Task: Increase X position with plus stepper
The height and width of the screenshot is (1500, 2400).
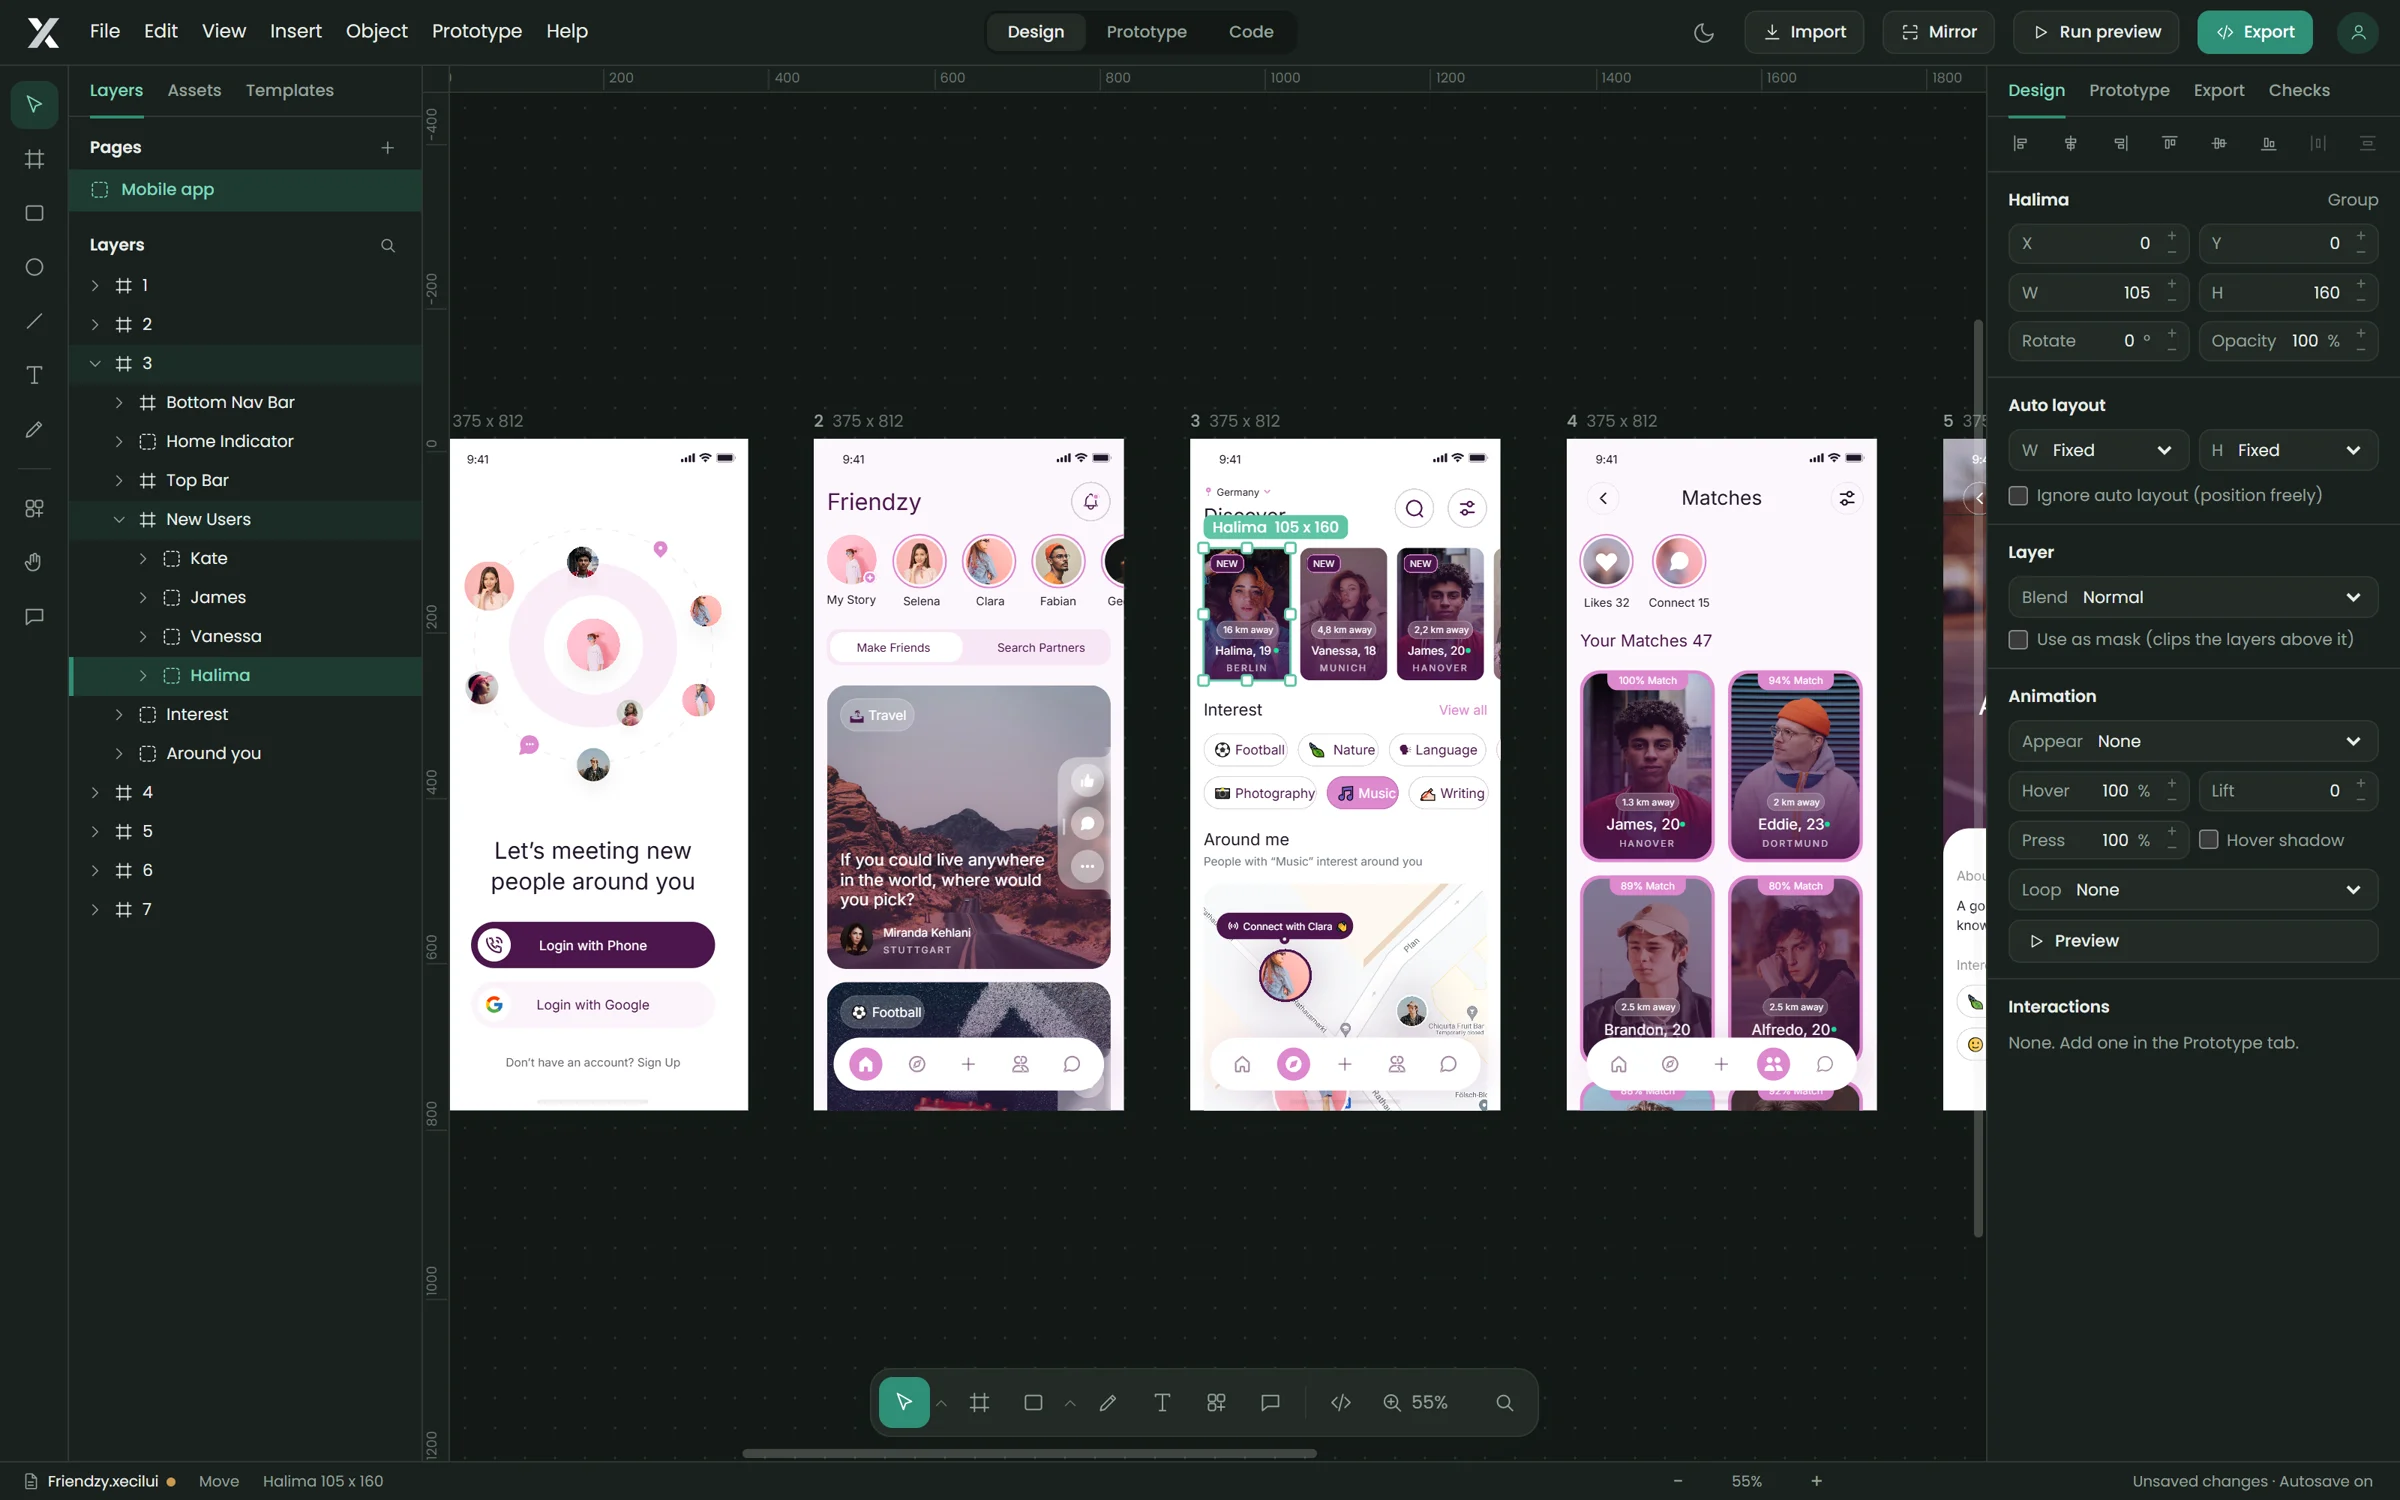Action: coord(2171,235)
